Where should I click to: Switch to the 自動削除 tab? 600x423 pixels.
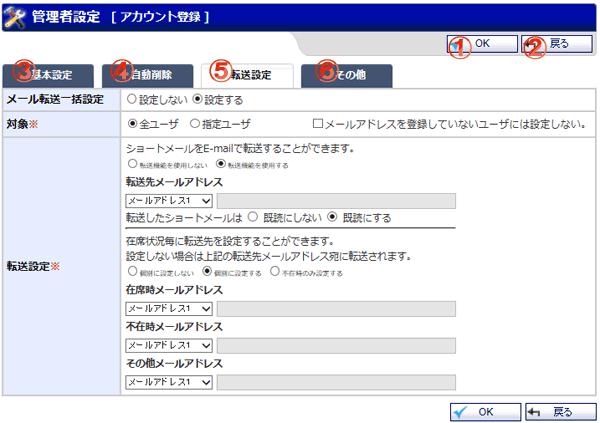pos(147,75)
